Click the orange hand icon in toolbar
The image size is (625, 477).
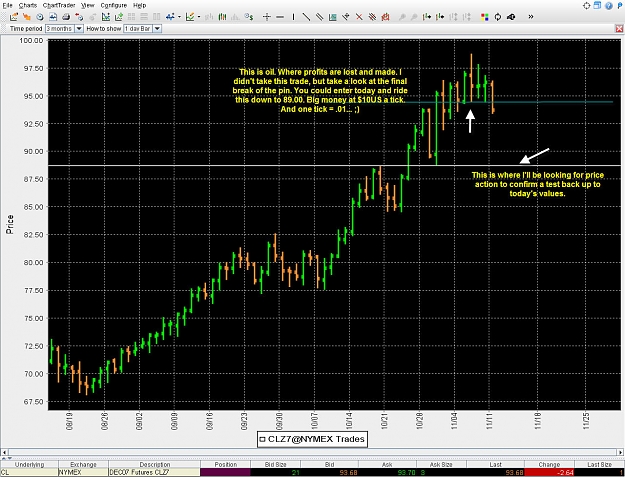coord(27,17)
